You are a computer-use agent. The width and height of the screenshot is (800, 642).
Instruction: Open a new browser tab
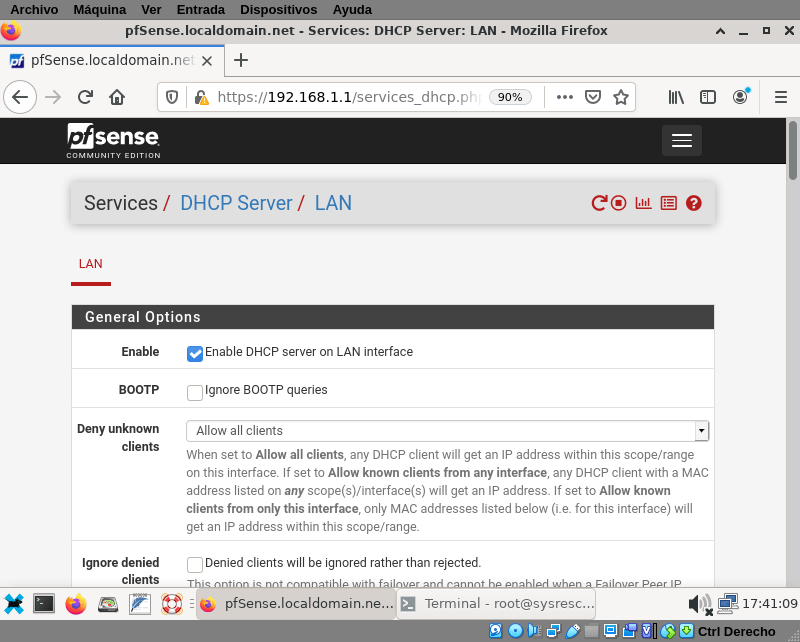click(x=241, y=60)
